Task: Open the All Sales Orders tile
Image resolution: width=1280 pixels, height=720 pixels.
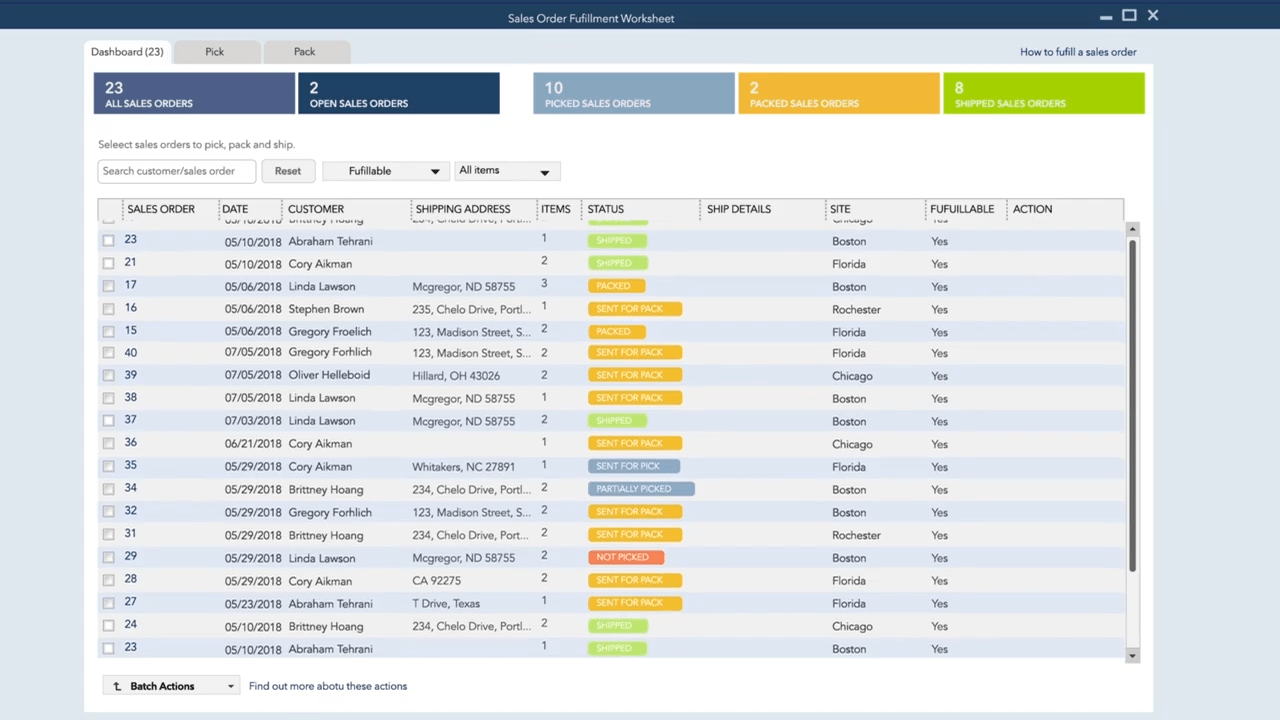Action: point(193,93)
